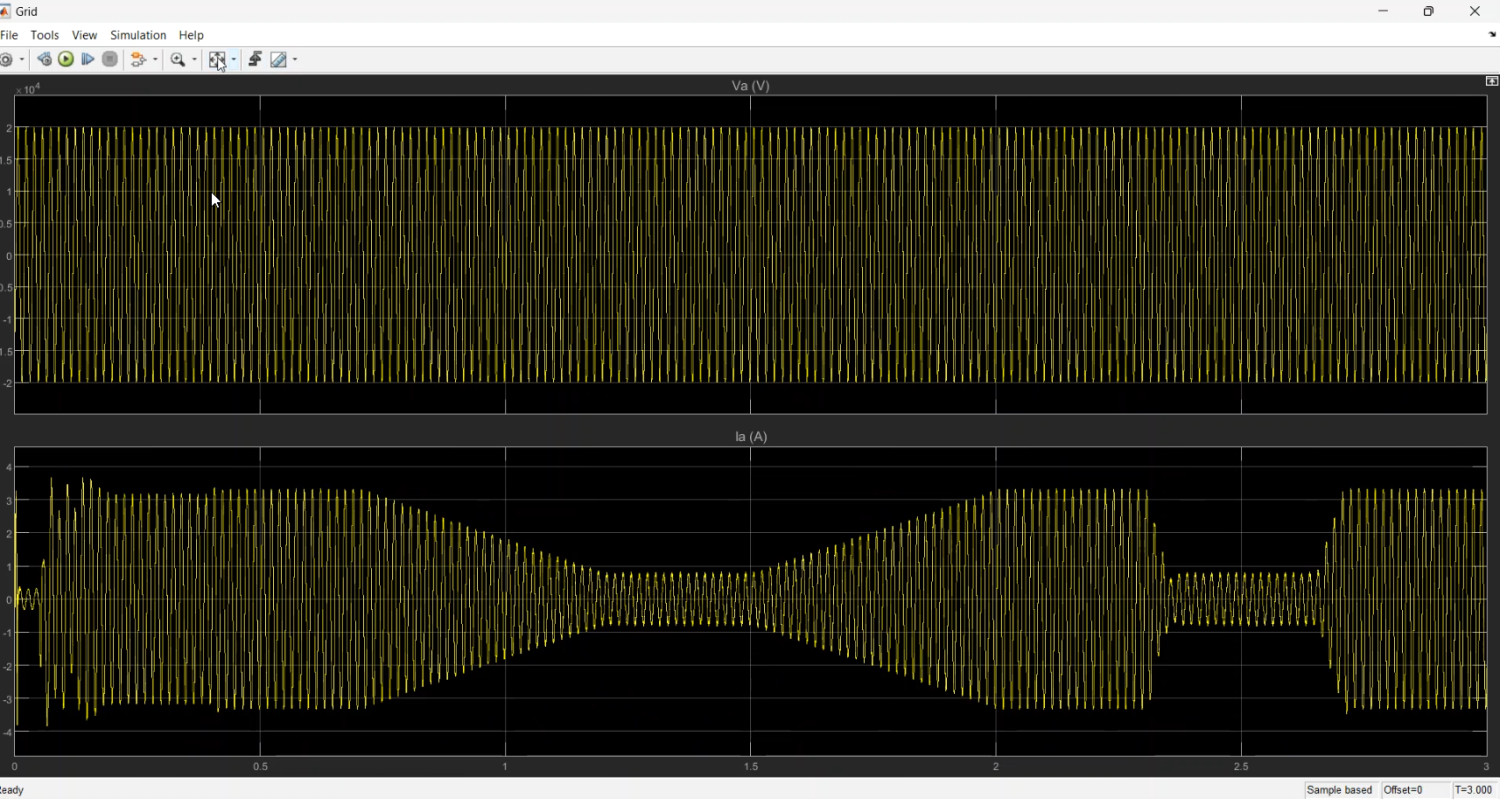Click the Step Back button
The image size is (1500, 799).
coord(44,60)
